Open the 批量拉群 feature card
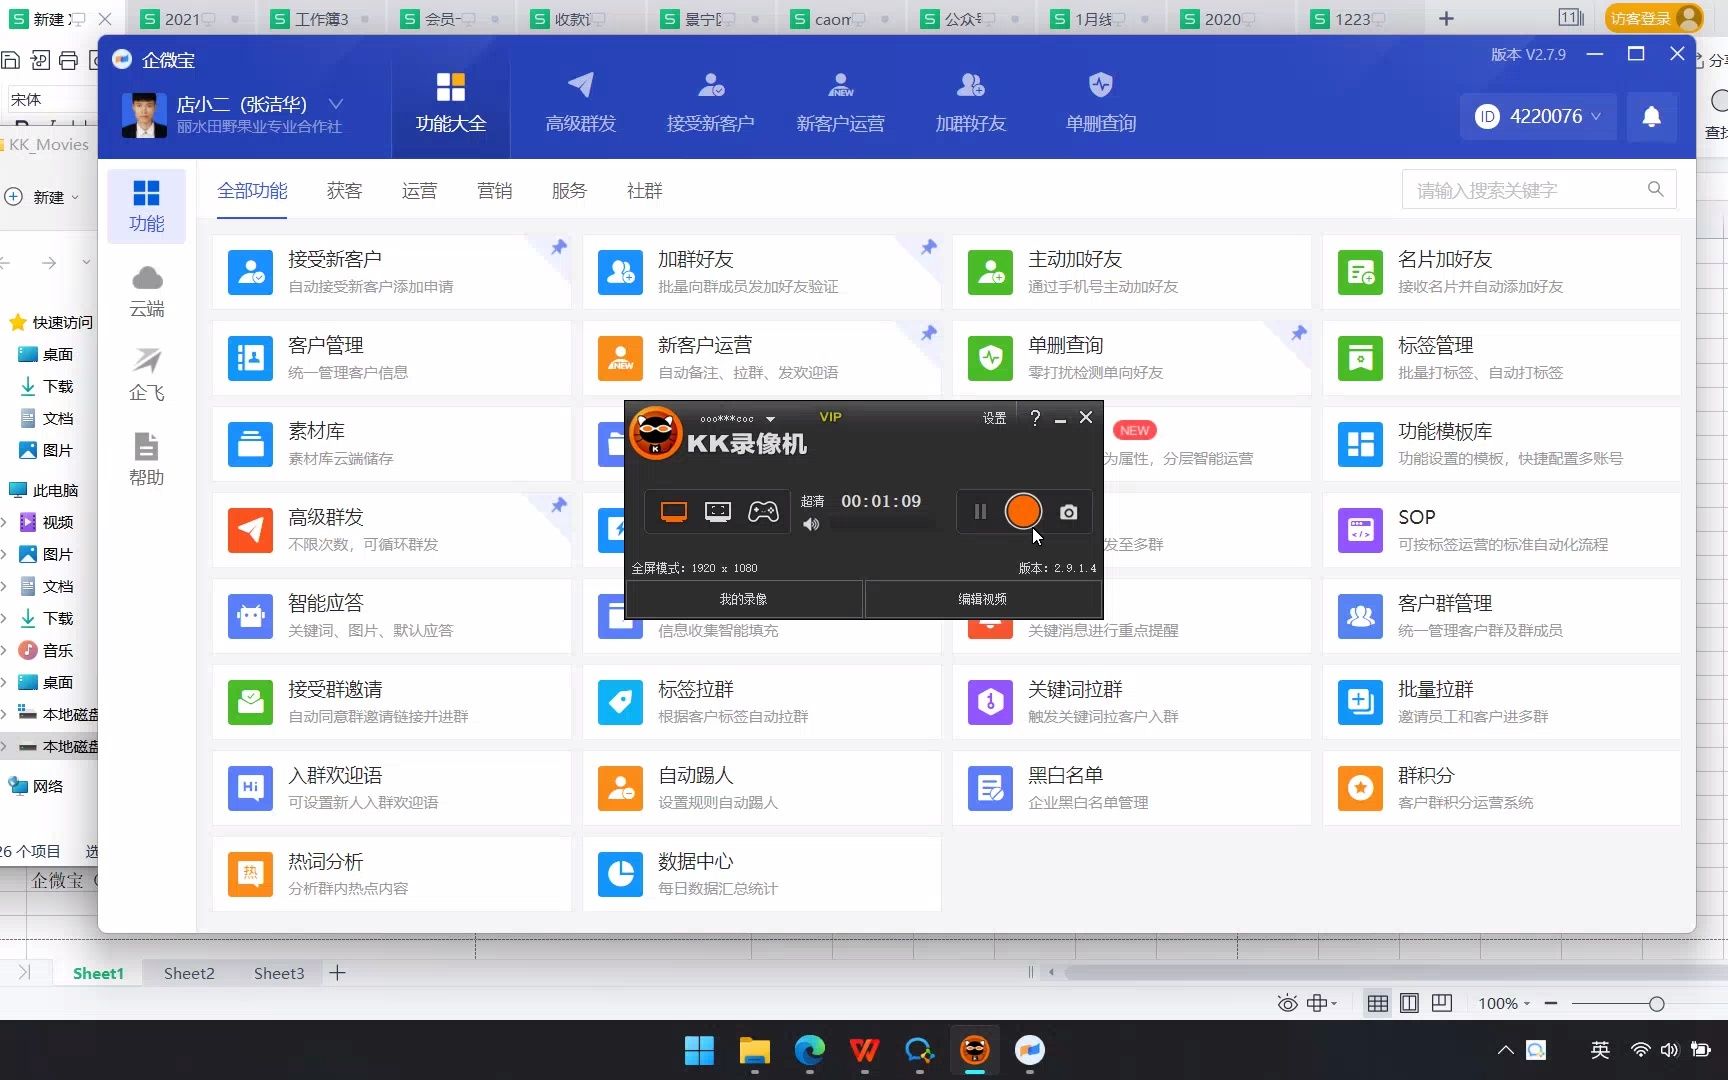 1501,702
